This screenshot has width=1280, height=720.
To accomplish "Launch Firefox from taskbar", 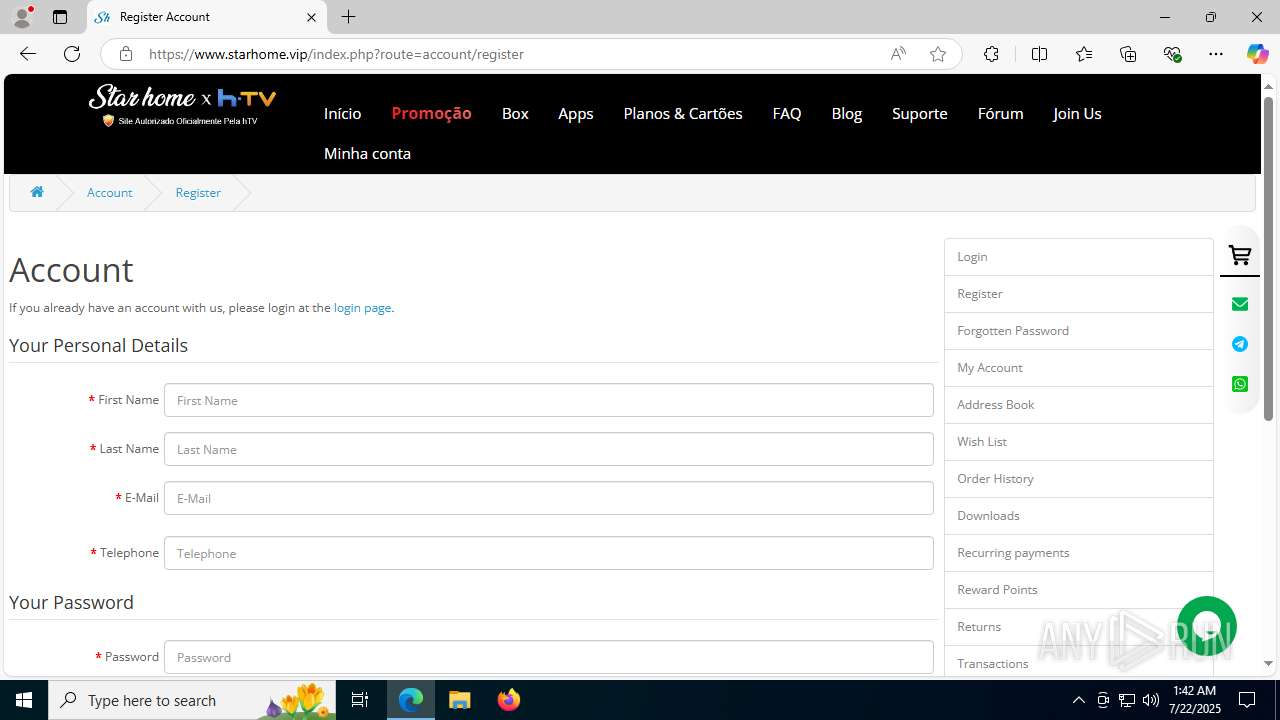I will click(508, 700).
